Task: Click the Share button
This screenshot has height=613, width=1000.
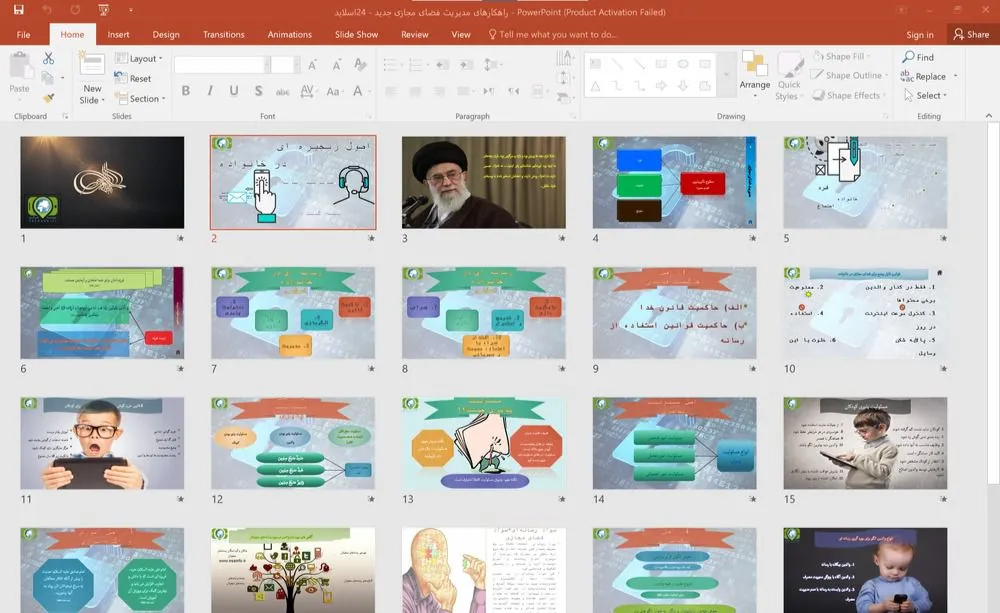Action: [x=970, y=34]
